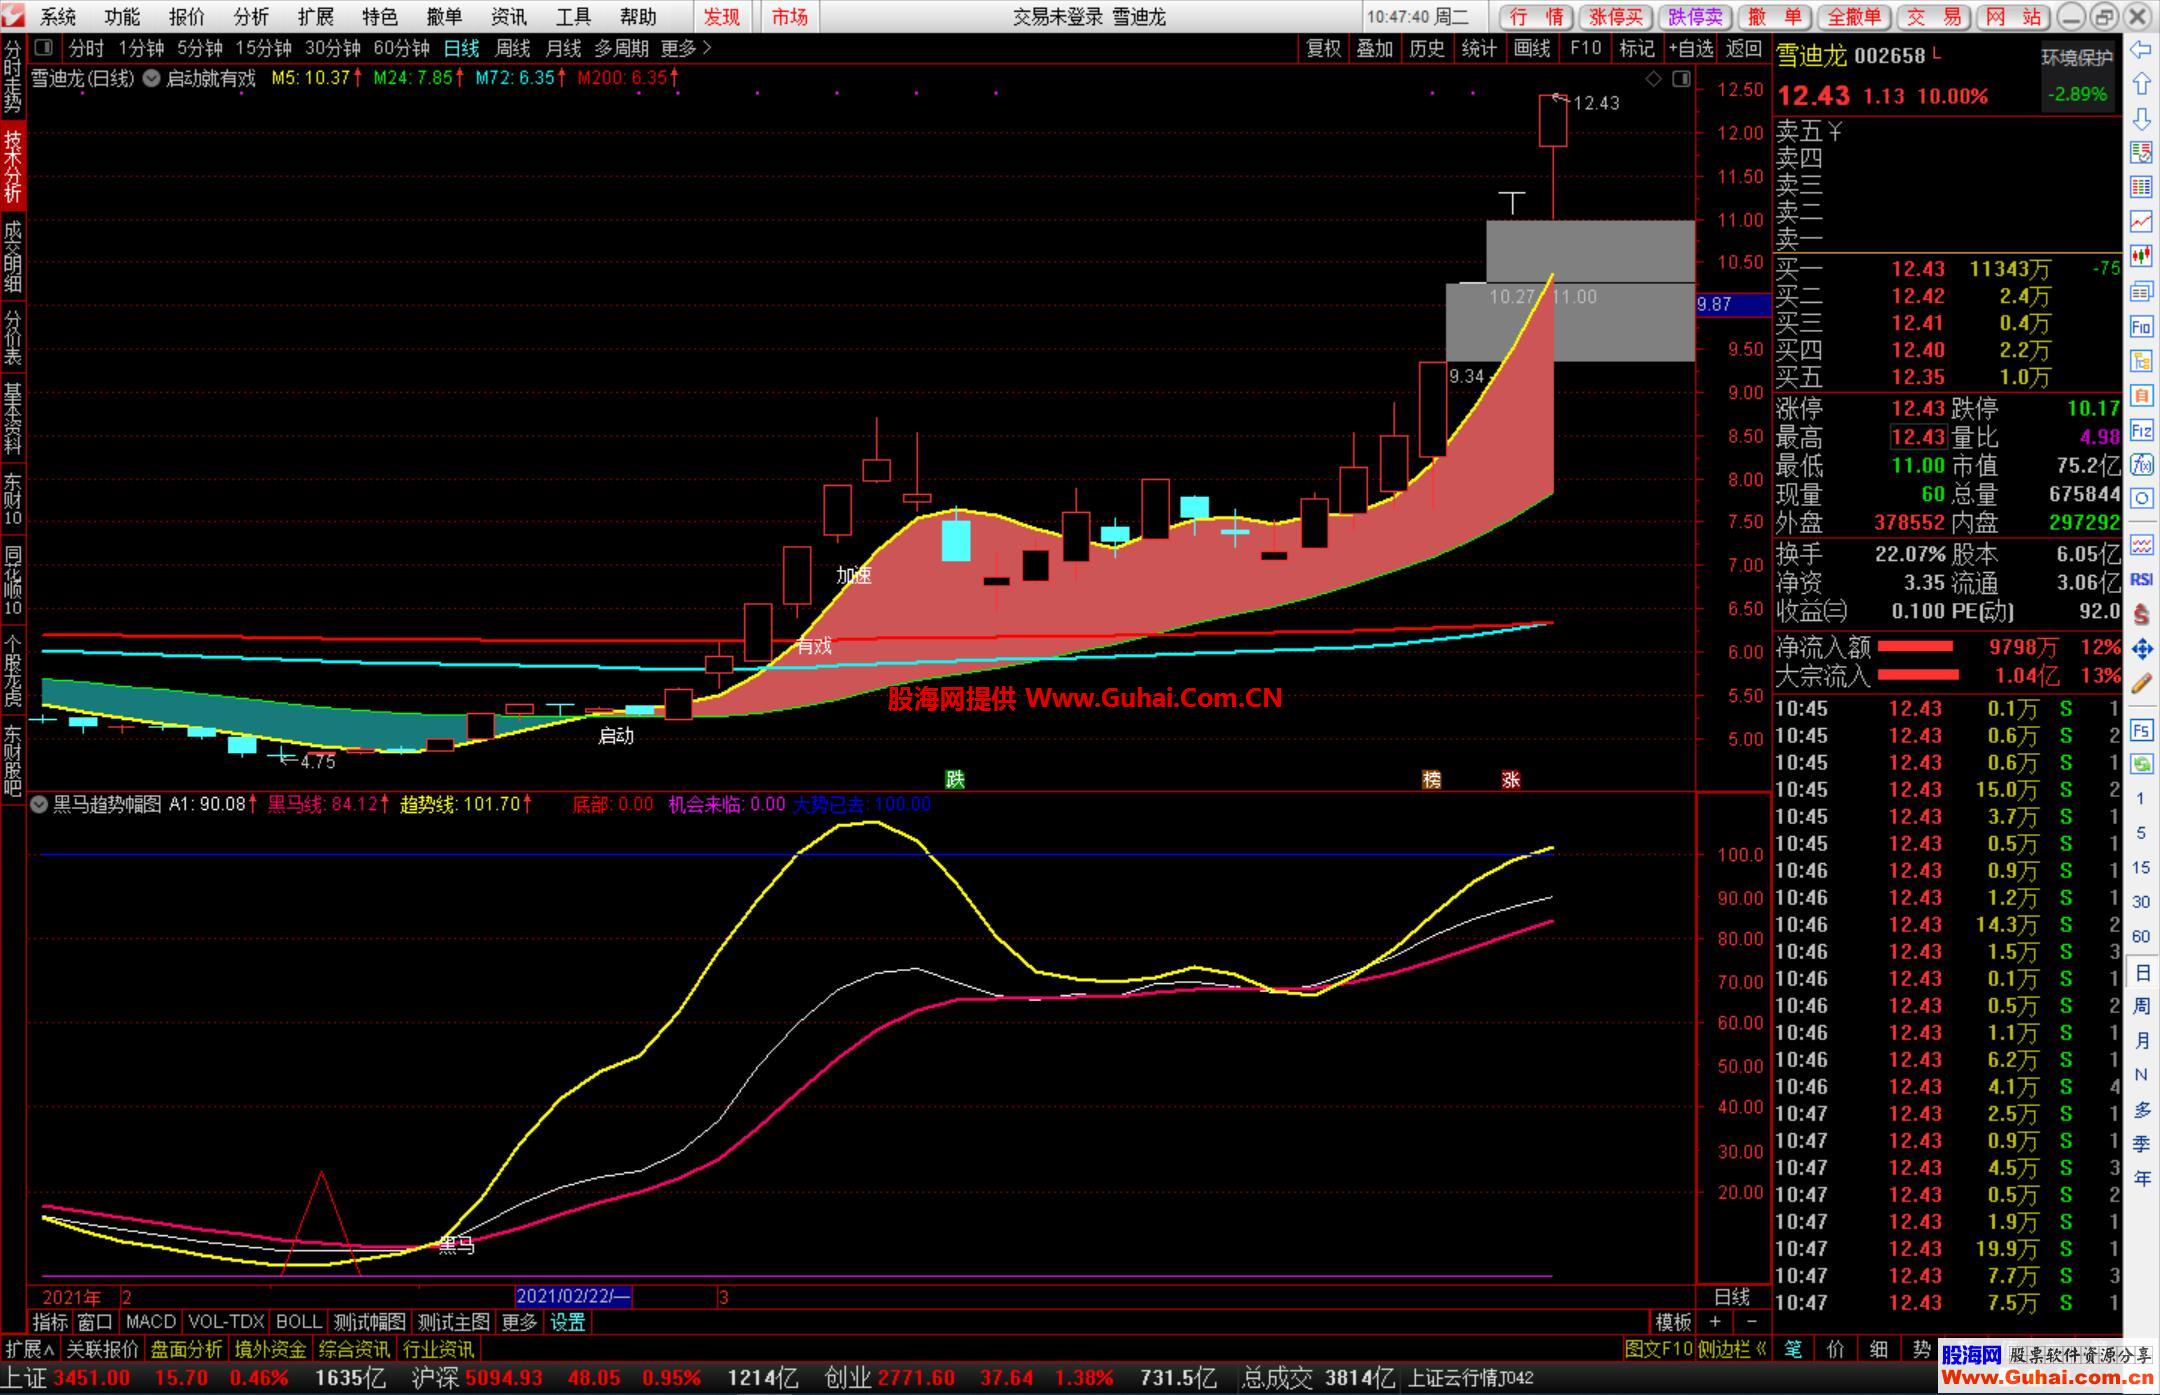Switch to 60分钟 period
2160x1395 pixels.
click(x=401, y=48)
